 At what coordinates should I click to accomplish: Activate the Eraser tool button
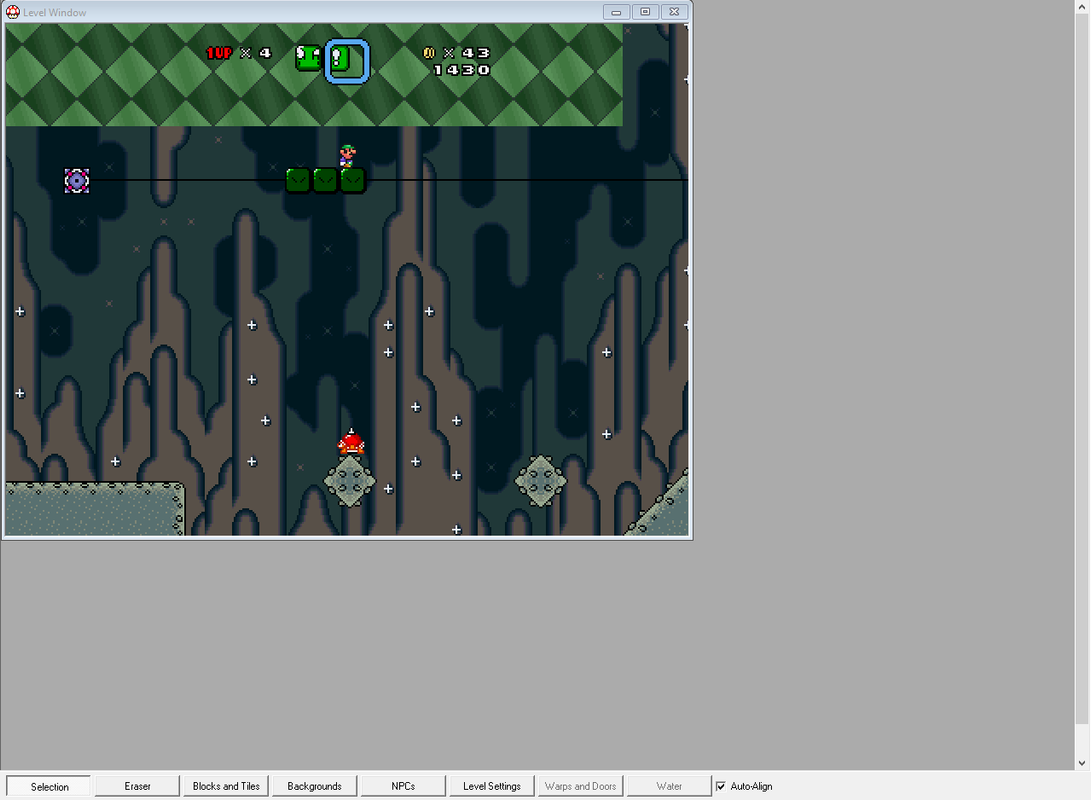[137, 786]
